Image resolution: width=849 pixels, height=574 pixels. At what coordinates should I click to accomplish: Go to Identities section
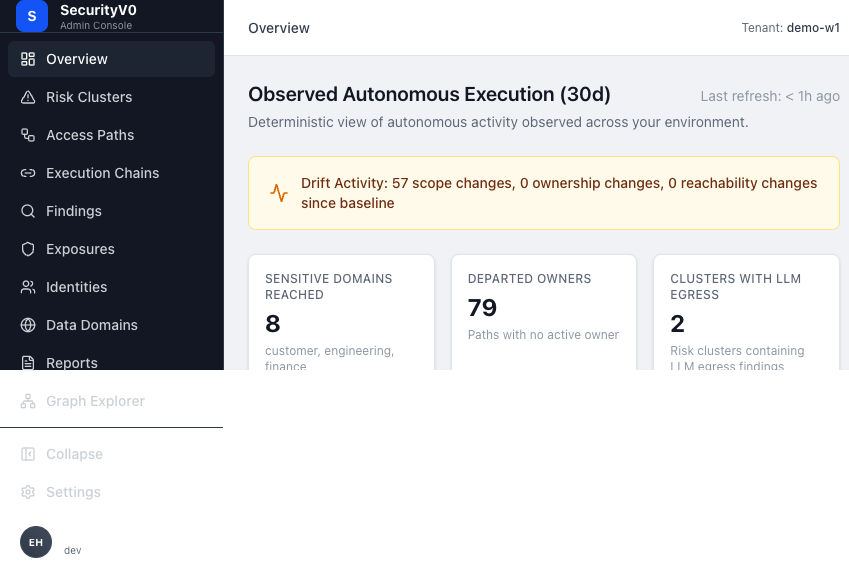pyautogui.click(x=112, y=287)
